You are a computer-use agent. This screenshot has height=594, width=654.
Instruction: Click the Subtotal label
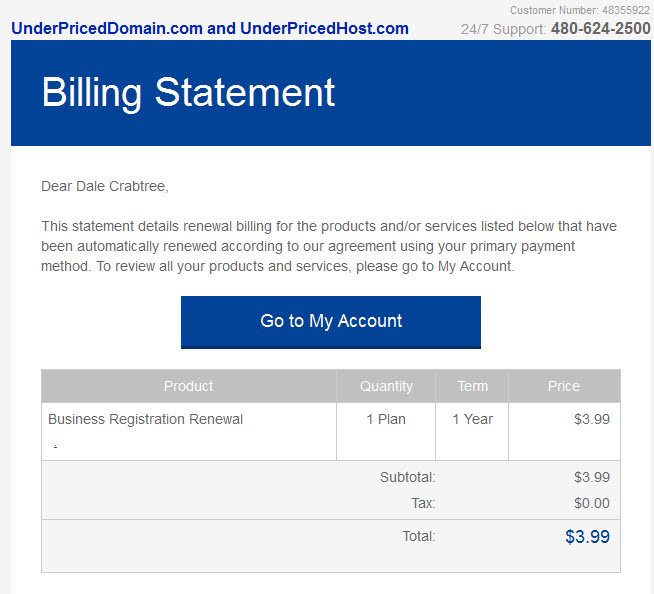coord(407,477)
